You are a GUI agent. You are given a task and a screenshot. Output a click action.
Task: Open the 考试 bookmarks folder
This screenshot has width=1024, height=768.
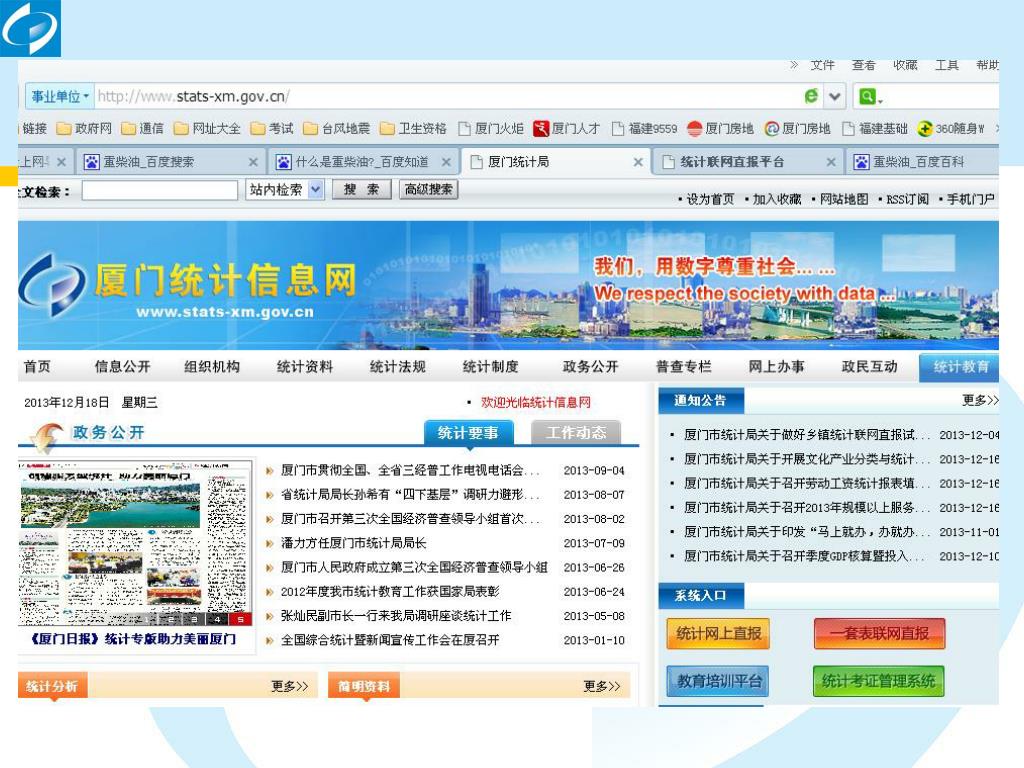[272, 129]
